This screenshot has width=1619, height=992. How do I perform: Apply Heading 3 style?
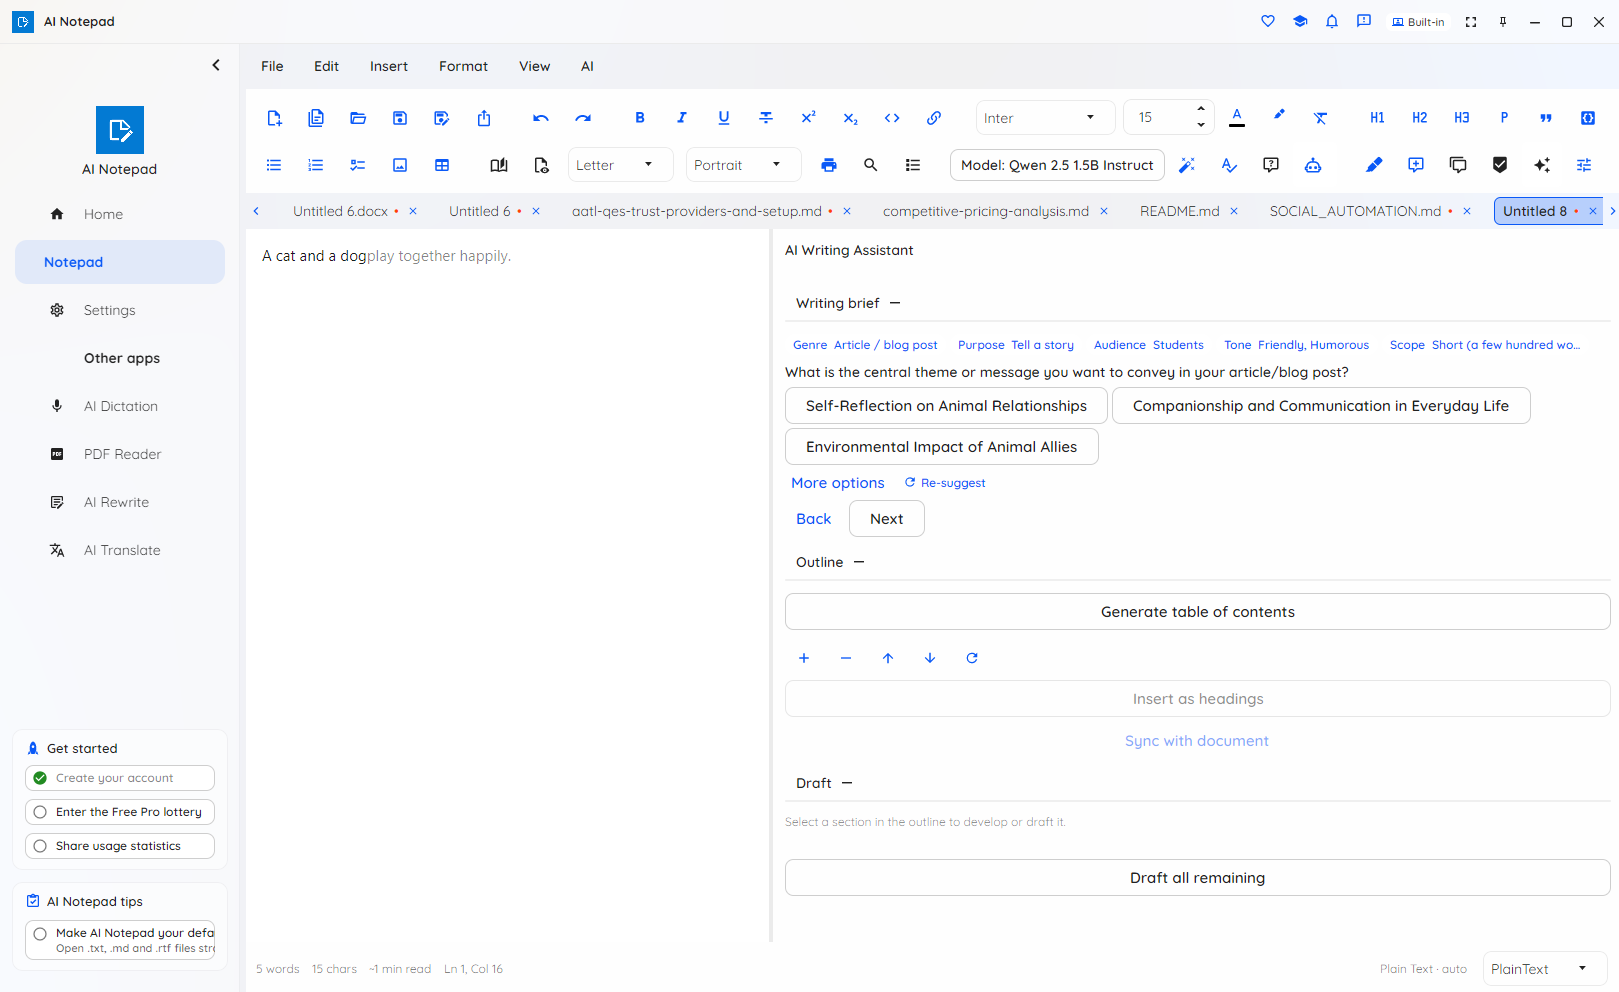pyautogui.click(x=1461, y=118)
